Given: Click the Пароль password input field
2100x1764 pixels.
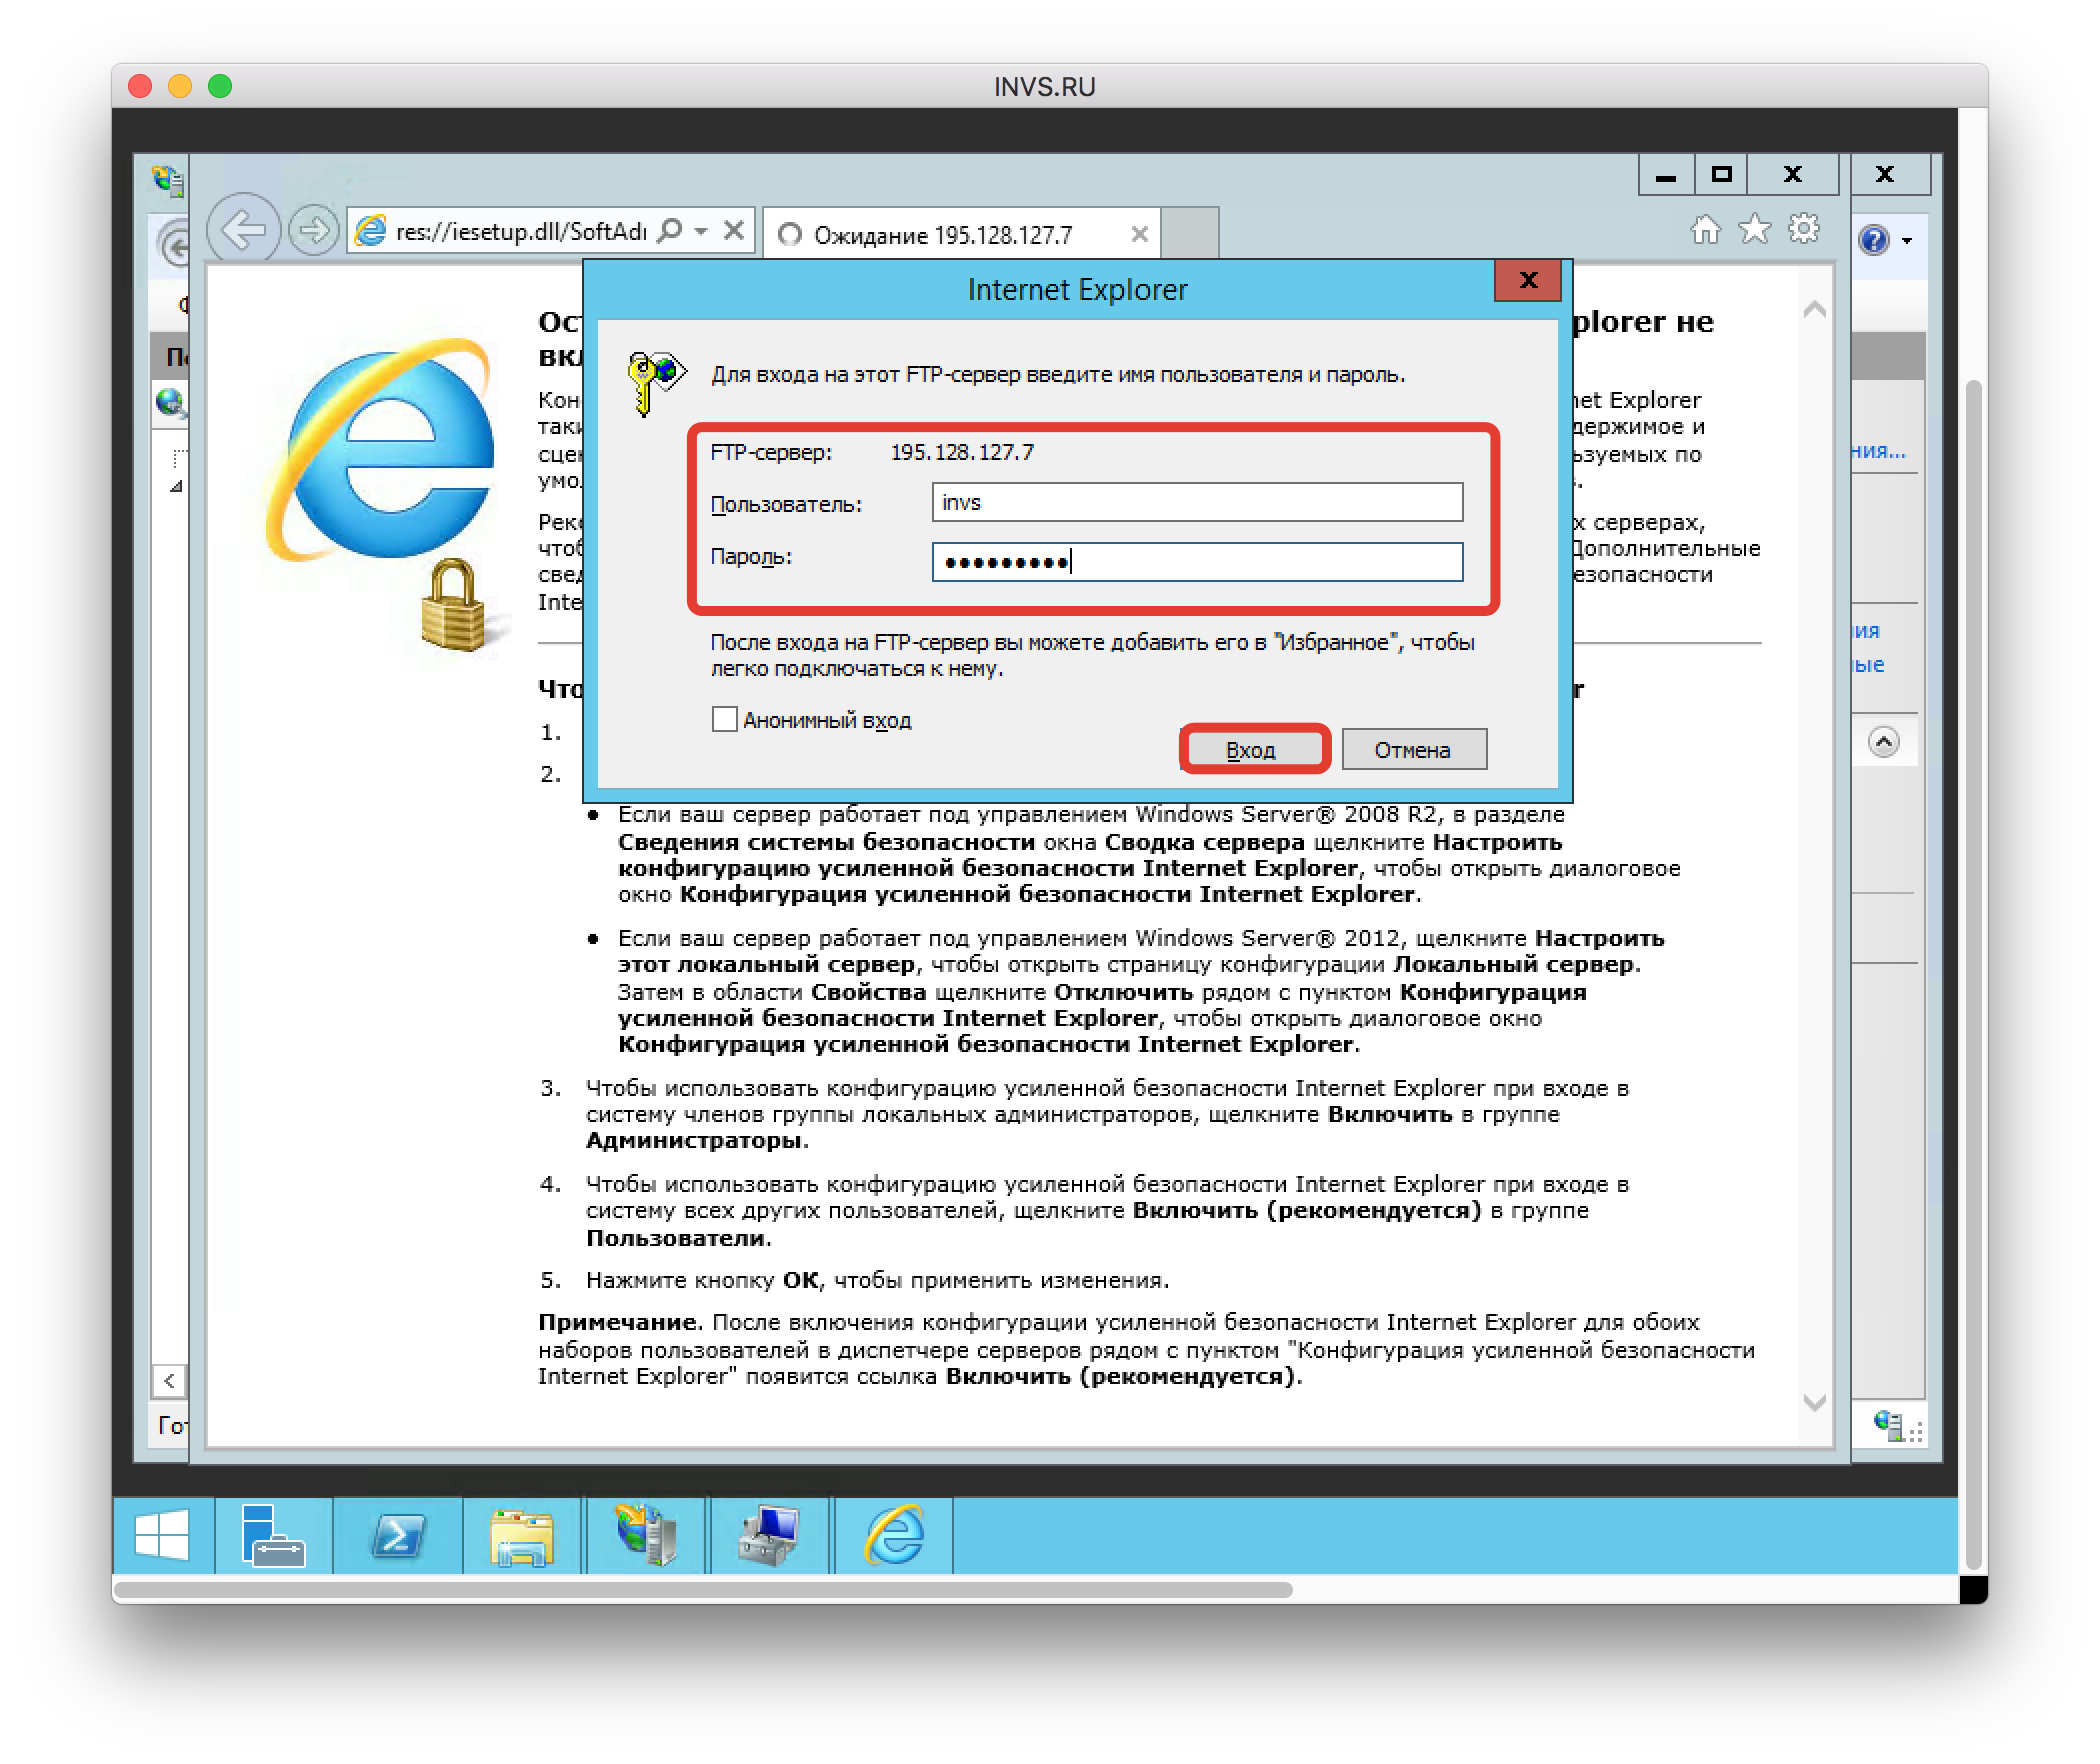Looking at the screenshot, I should click(1190, 562).
